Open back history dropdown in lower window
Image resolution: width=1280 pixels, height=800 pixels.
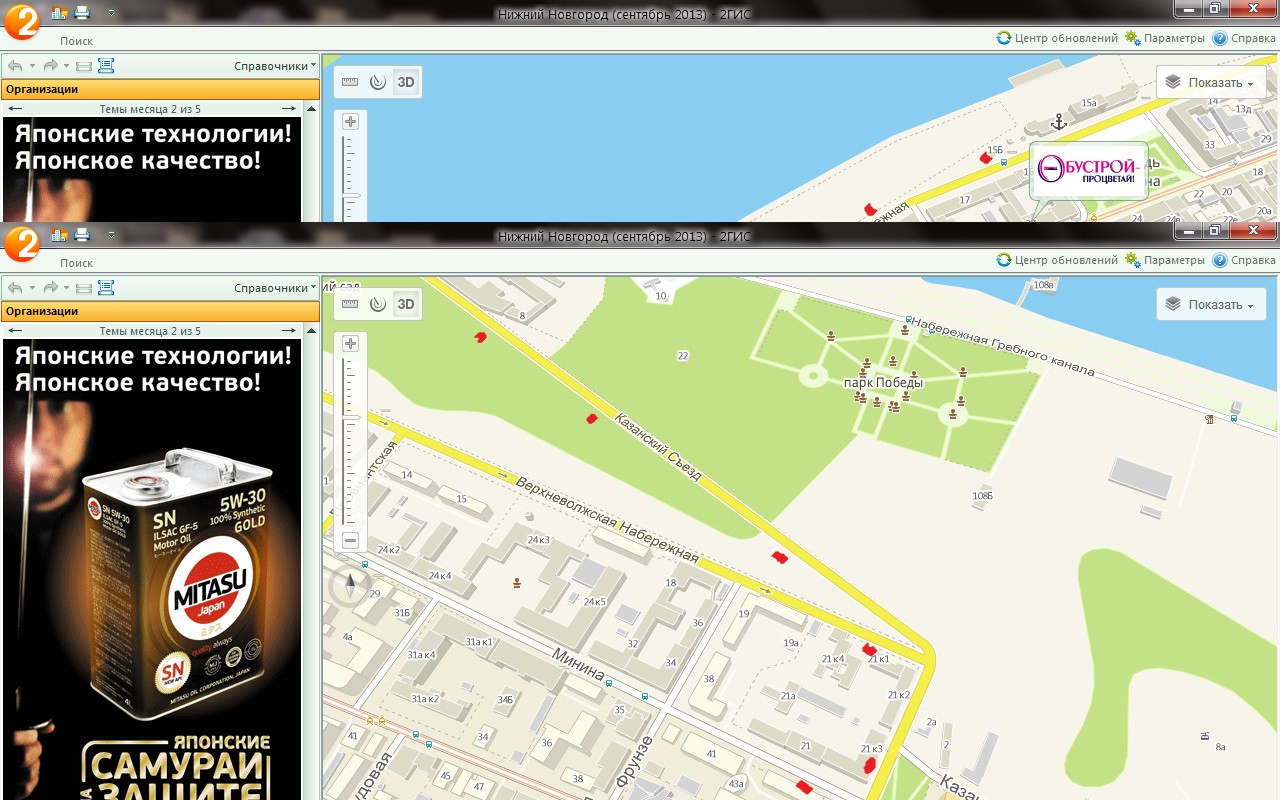(x=32, y=288)
